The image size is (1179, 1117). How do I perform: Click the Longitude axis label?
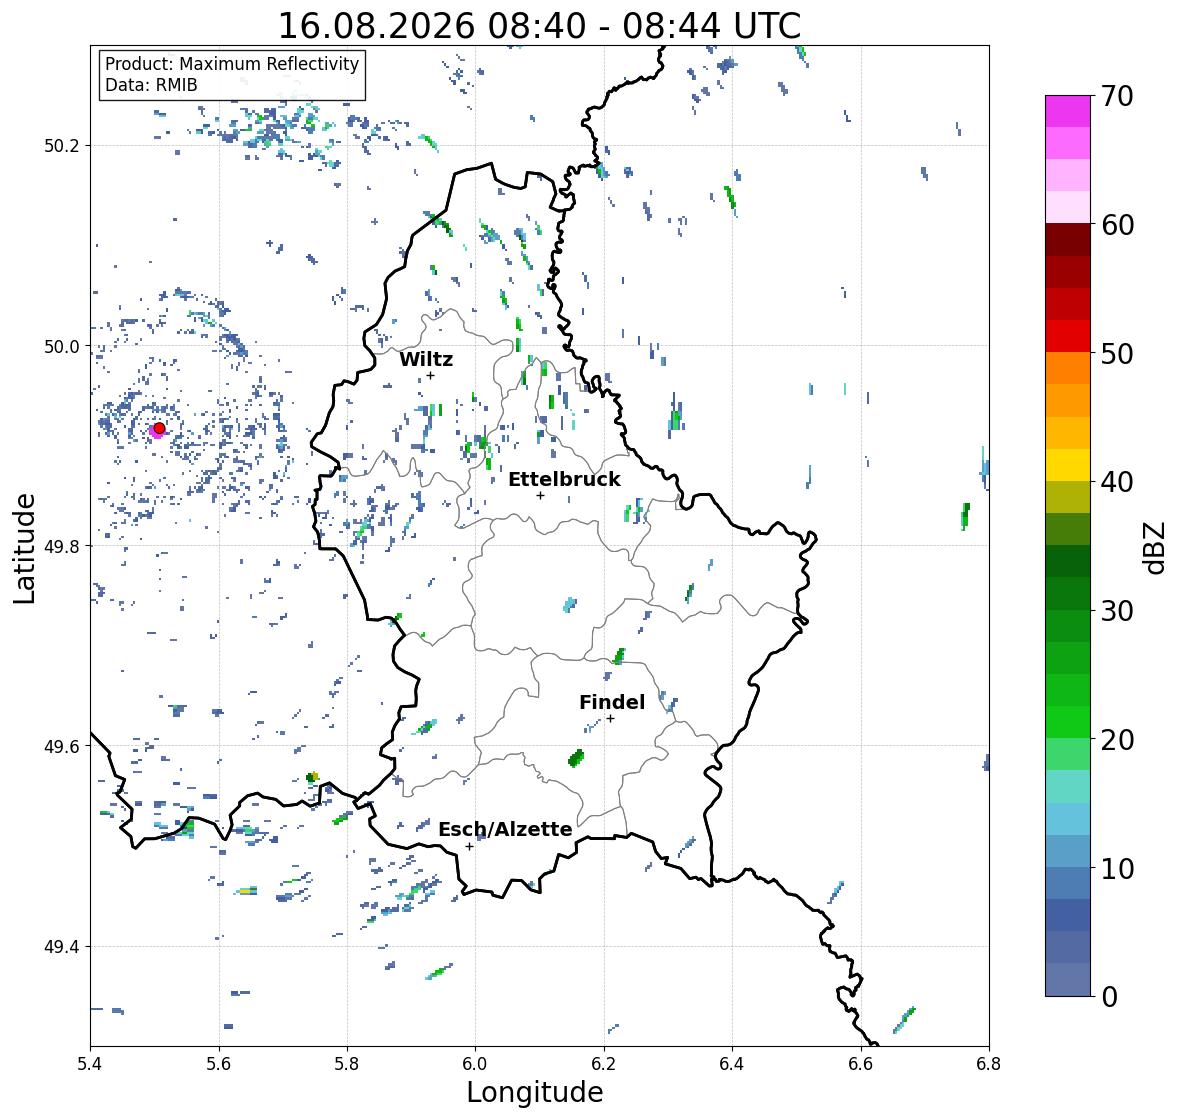[535, 1092]
